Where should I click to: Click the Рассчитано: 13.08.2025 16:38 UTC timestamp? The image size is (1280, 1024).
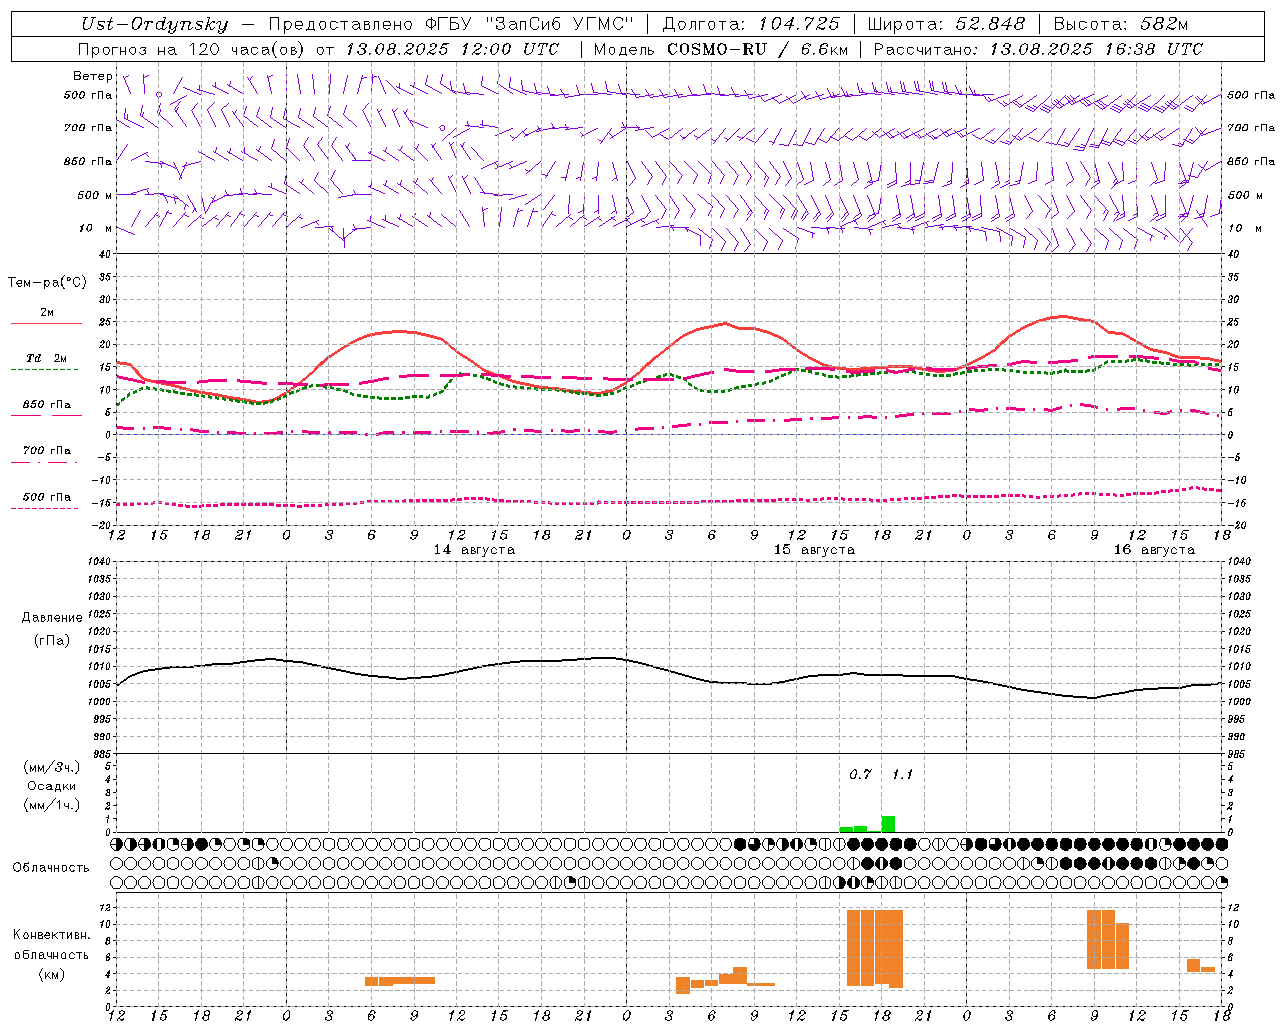tap(1038, 49)
